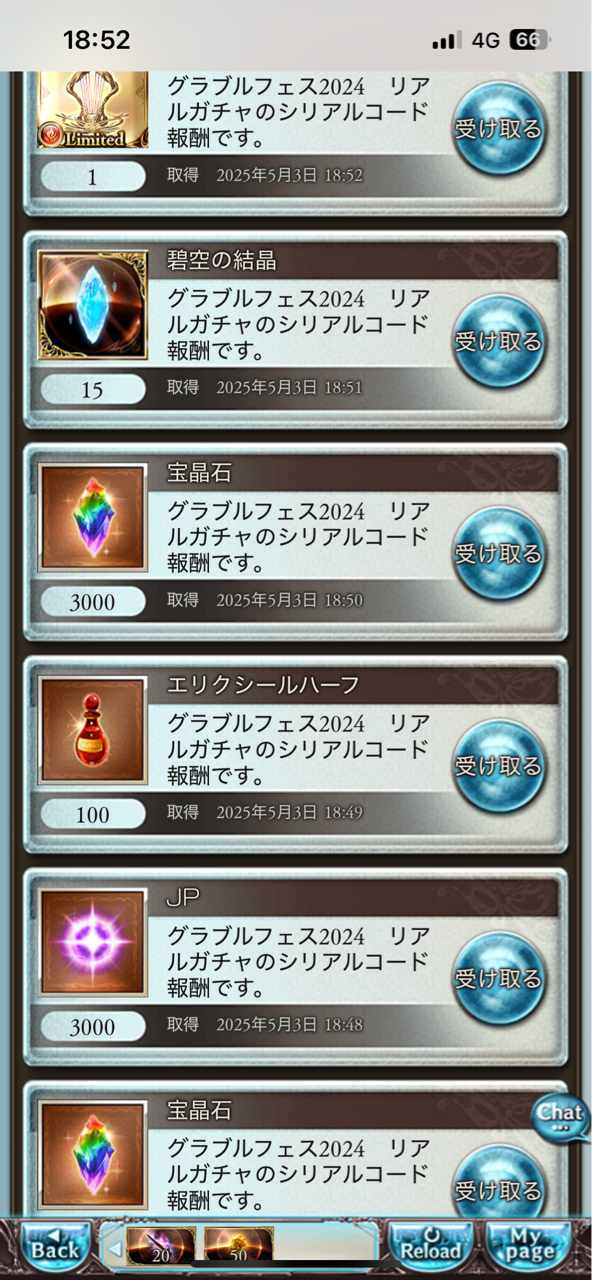Tap the bottom bar item icon showing 20

160,1247
